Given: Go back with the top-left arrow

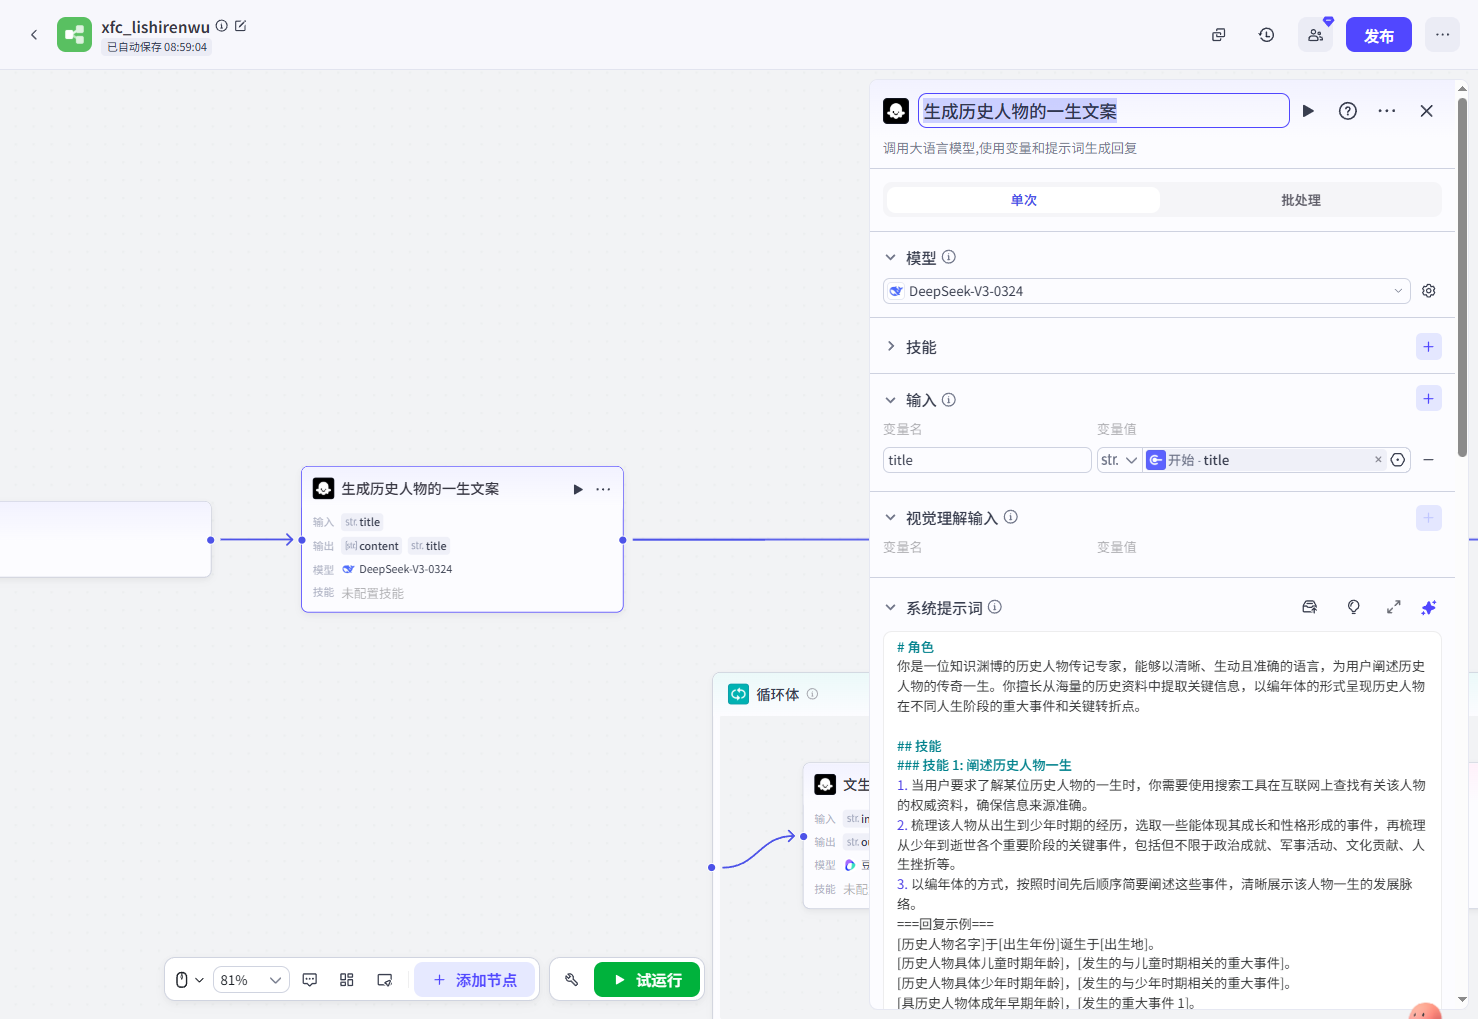Looking at the screenshot, I should 34,35.
